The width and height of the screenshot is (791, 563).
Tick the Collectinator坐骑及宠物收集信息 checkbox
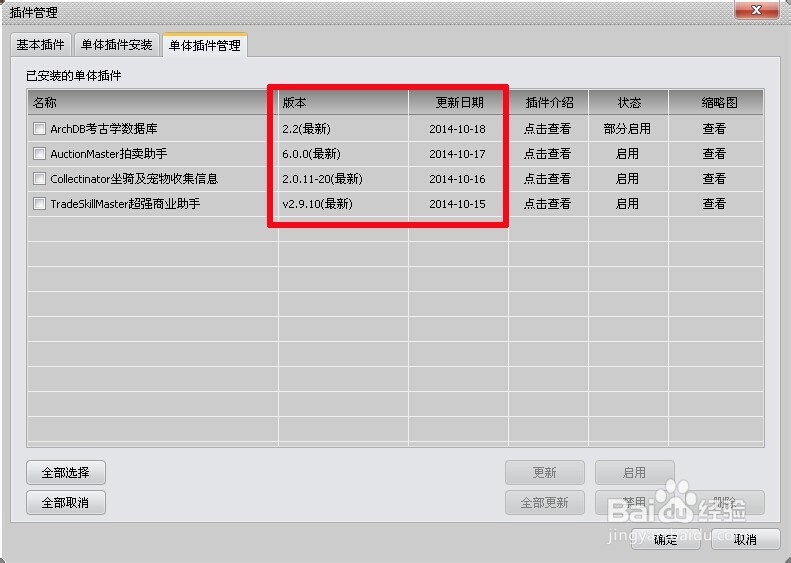point(39,179)
